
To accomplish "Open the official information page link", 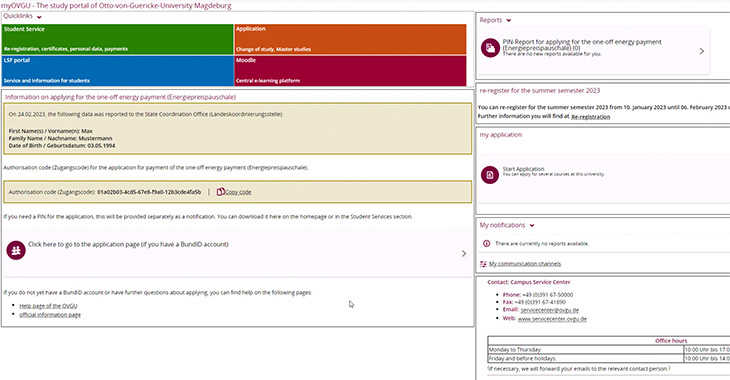I will 50,315.
